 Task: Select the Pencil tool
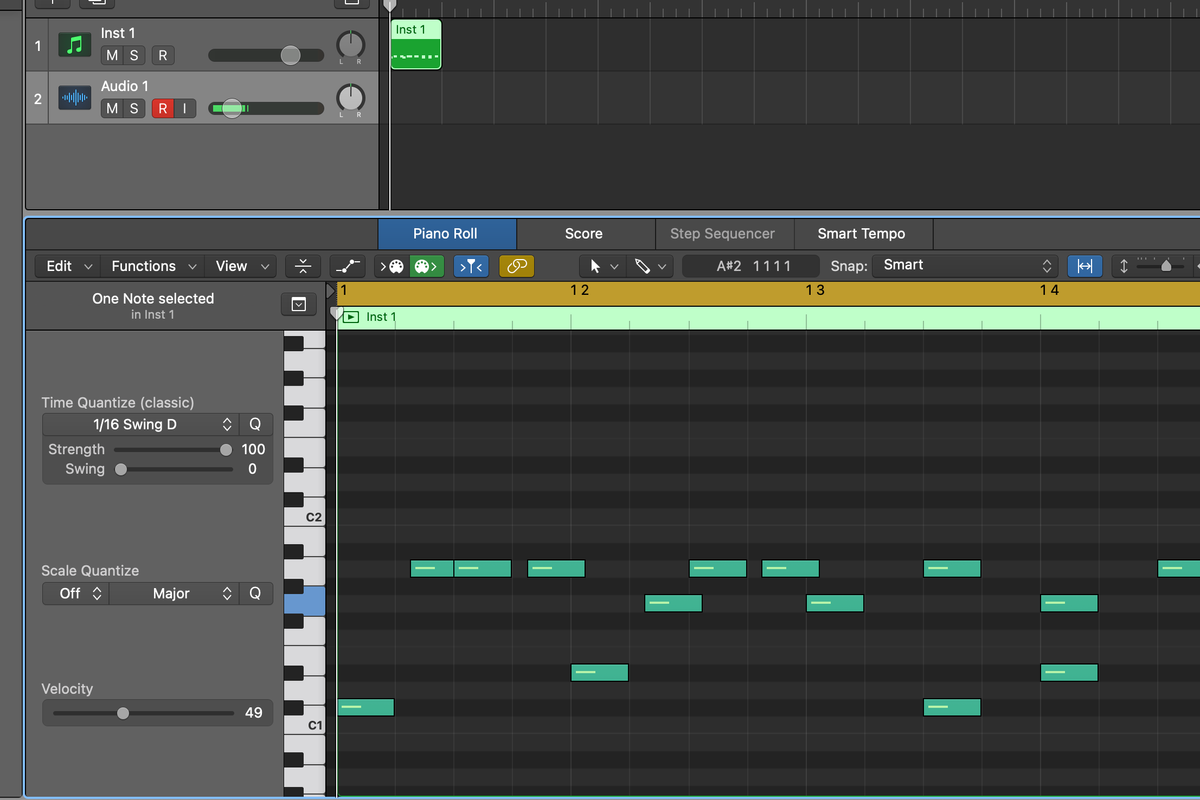[x=641, y=266]
